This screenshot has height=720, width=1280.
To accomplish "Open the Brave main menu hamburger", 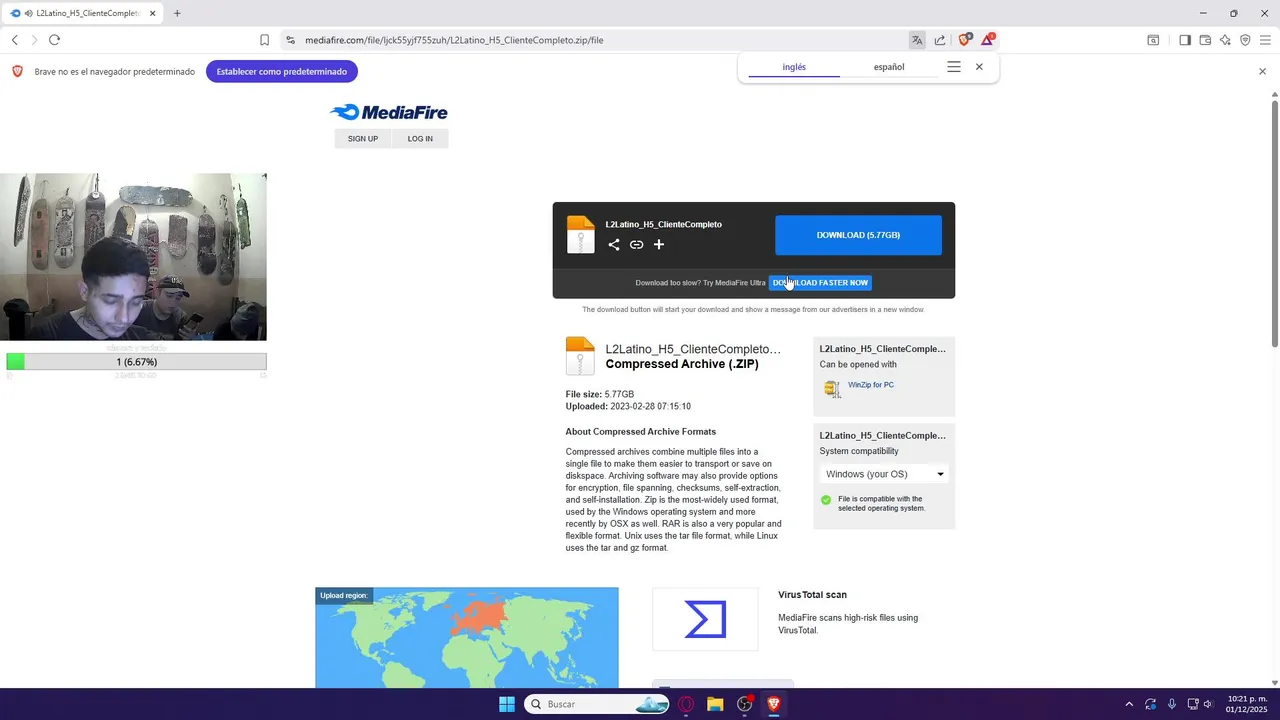I will tap(1266, 40).
